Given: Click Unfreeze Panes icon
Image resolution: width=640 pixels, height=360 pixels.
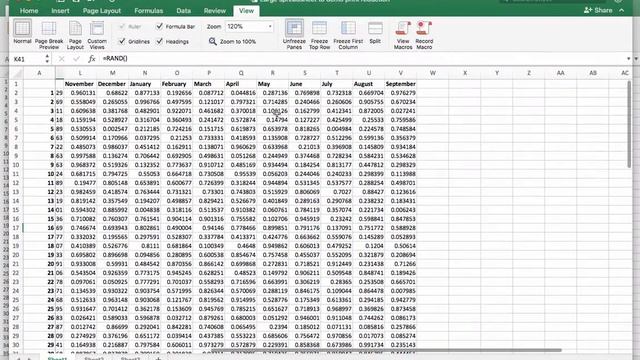Looking at the screenshot, I should click(x=294, y=28).
